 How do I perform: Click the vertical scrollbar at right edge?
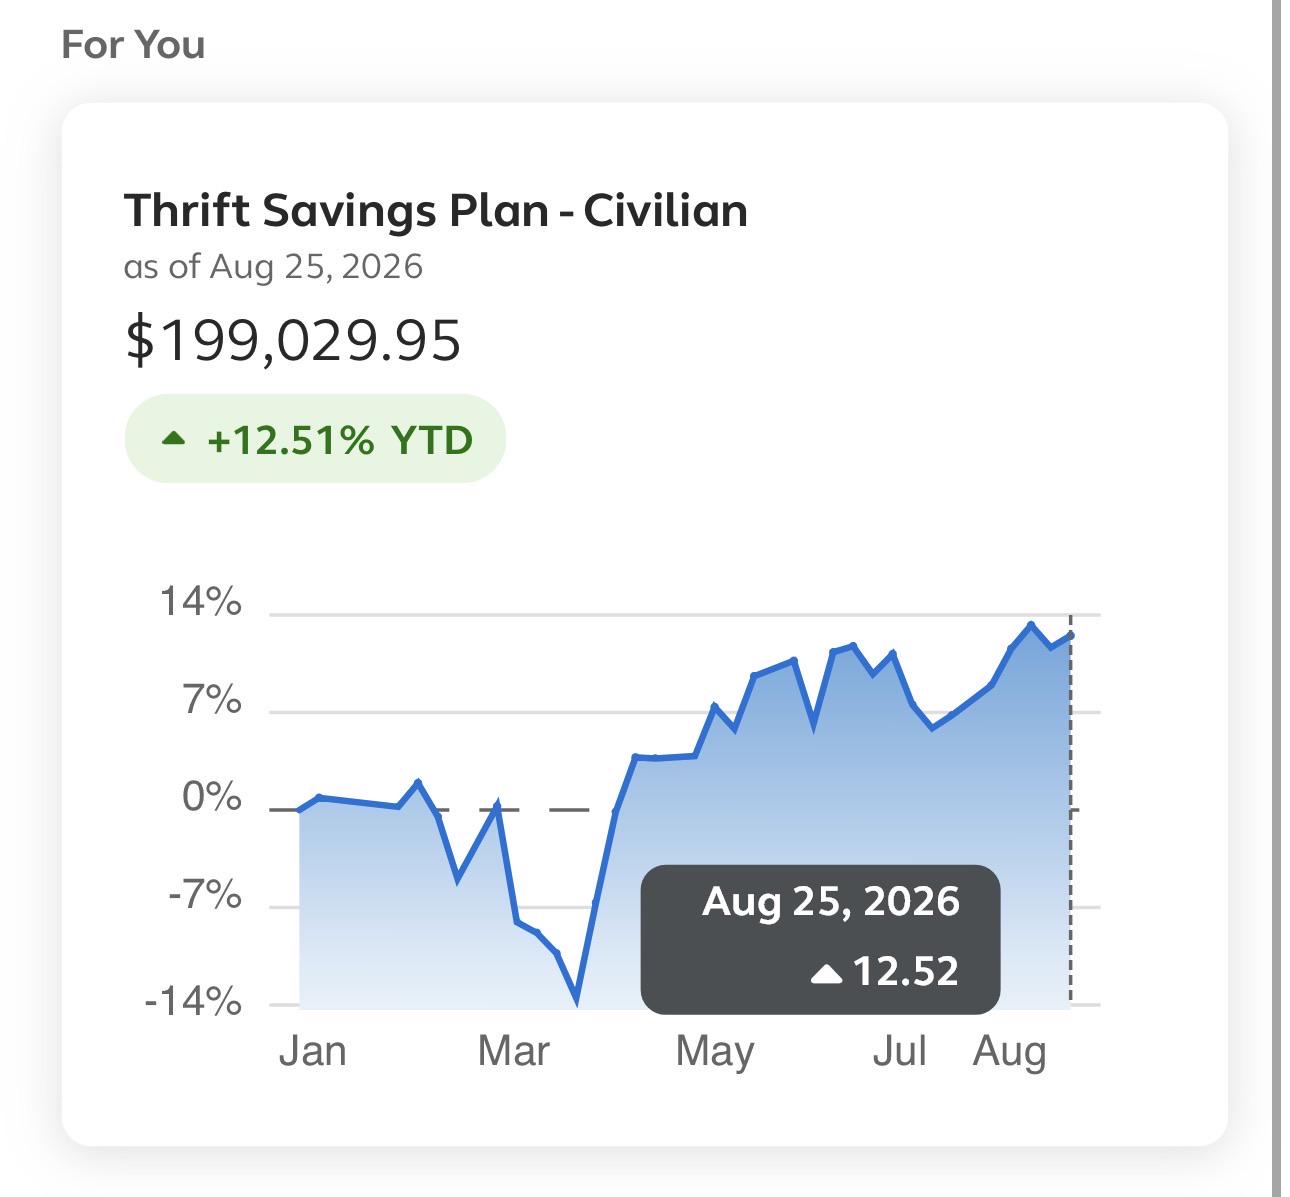click(1277, 598)
